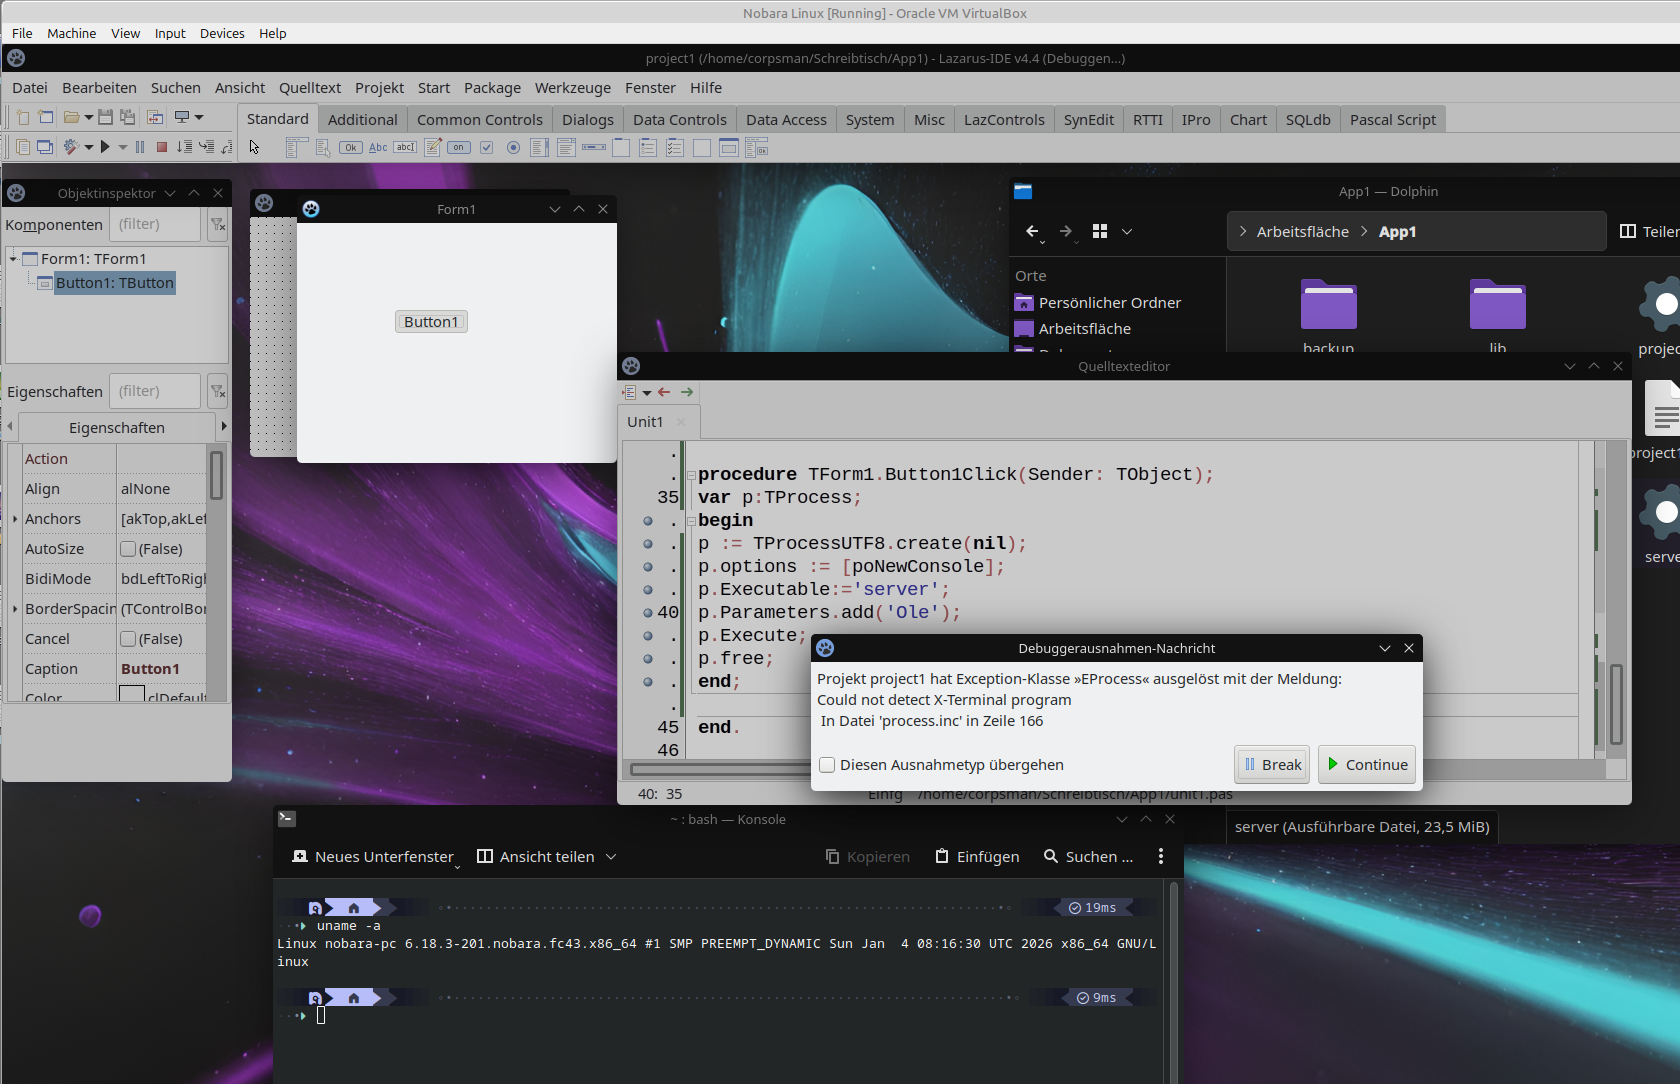This screenshot has height=1084, width=1680.
Task: Collapse the Form1: TForm1 tree node
Action: tap(13, 259)
